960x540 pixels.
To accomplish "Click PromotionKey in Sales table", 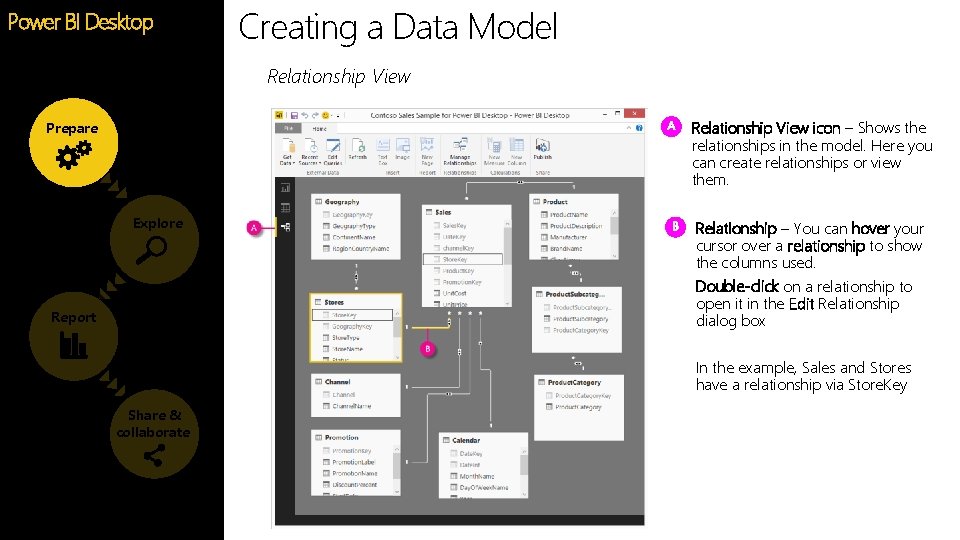I will click(463, 282).
